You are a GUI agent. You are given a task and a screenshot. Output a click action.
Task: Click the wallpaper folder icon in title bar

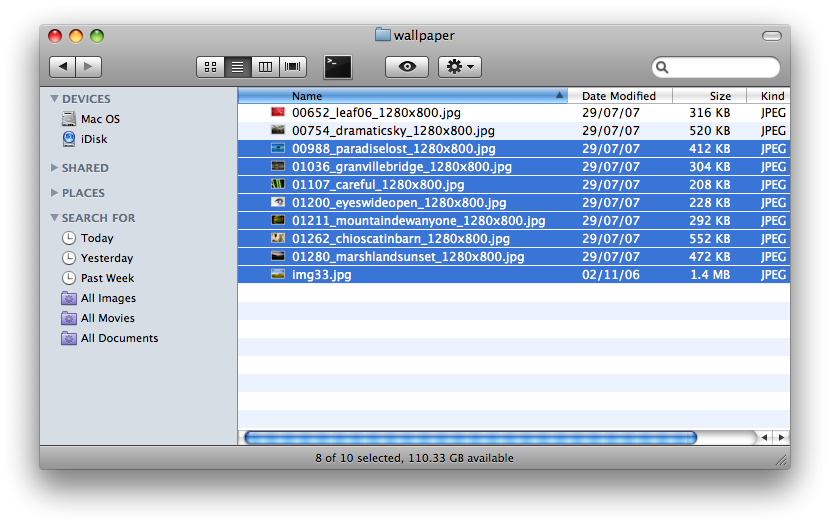(x=382, y=35)
